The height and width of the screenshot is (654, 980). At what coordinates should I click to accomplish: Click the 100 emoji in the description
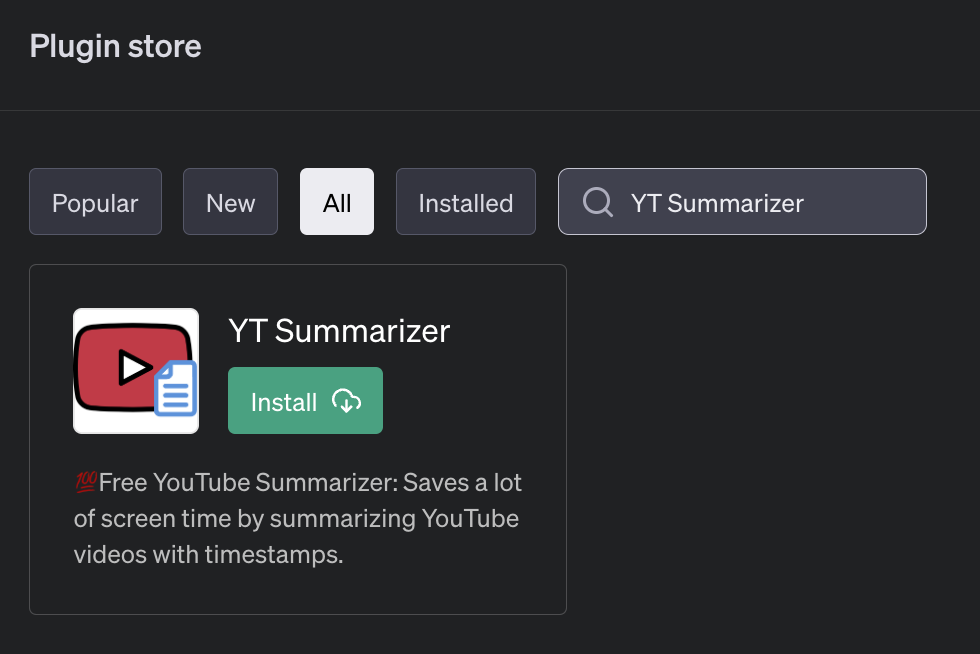click(86, 482)
